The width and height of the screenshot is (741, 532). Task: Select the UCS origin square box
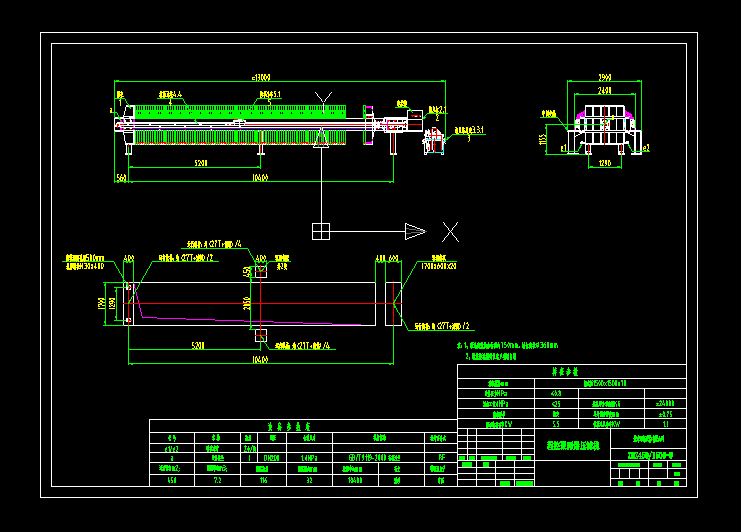click(321, 232)
